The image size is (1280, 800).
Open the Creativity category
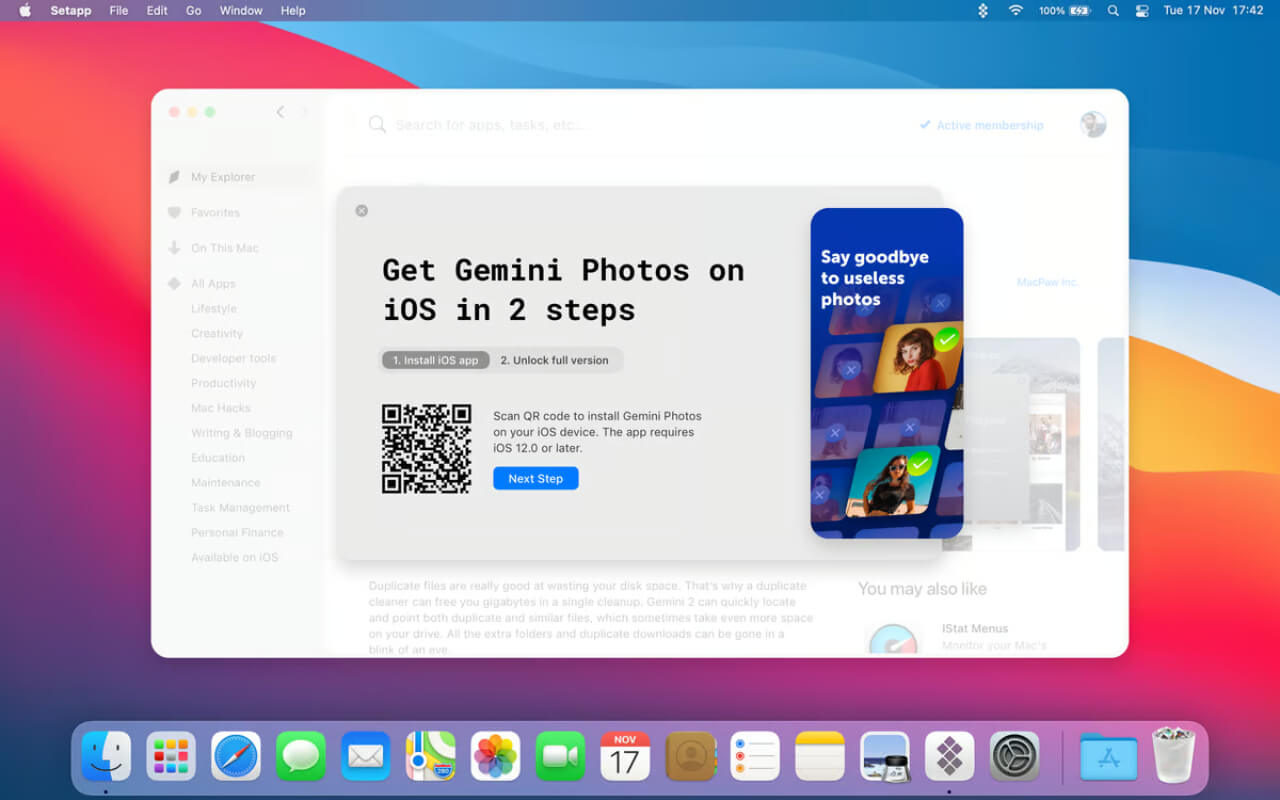point(217,334)
